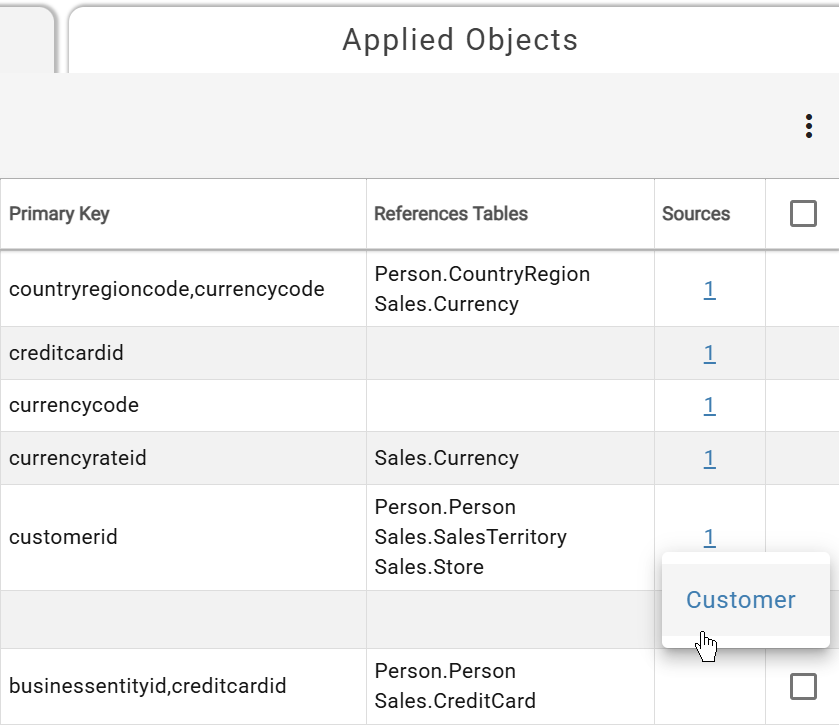Click Person.CountryRegion in references column
The image size is (839, 725).
pos(481,273)
